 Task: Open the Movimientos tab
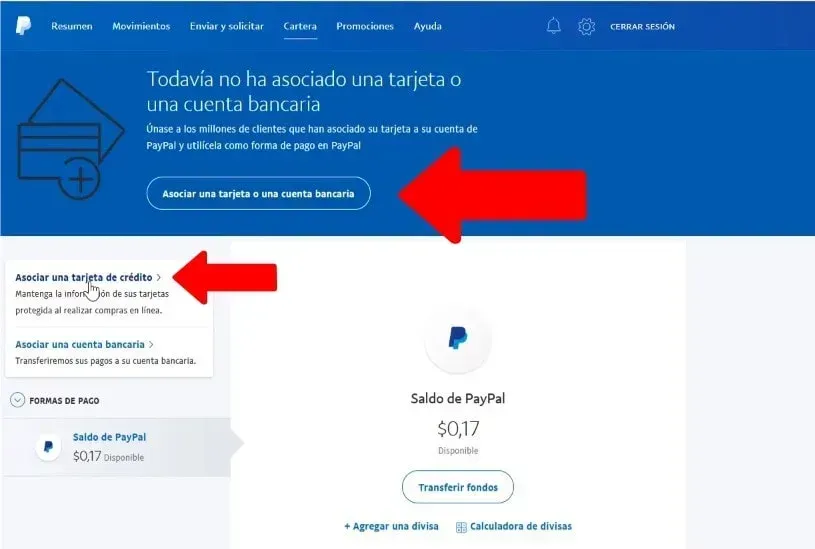(x=141, y=26)
